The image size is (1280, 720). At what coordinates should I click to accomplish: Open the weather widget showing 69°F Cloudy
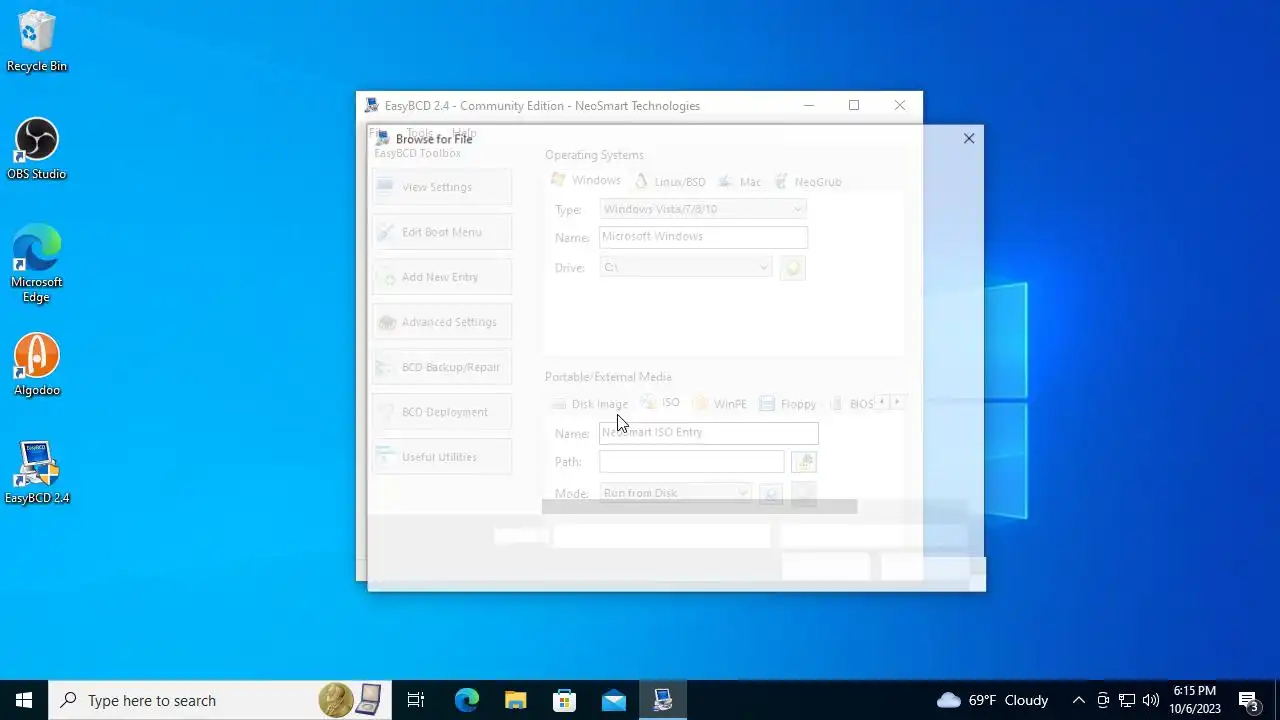[993, 700]
